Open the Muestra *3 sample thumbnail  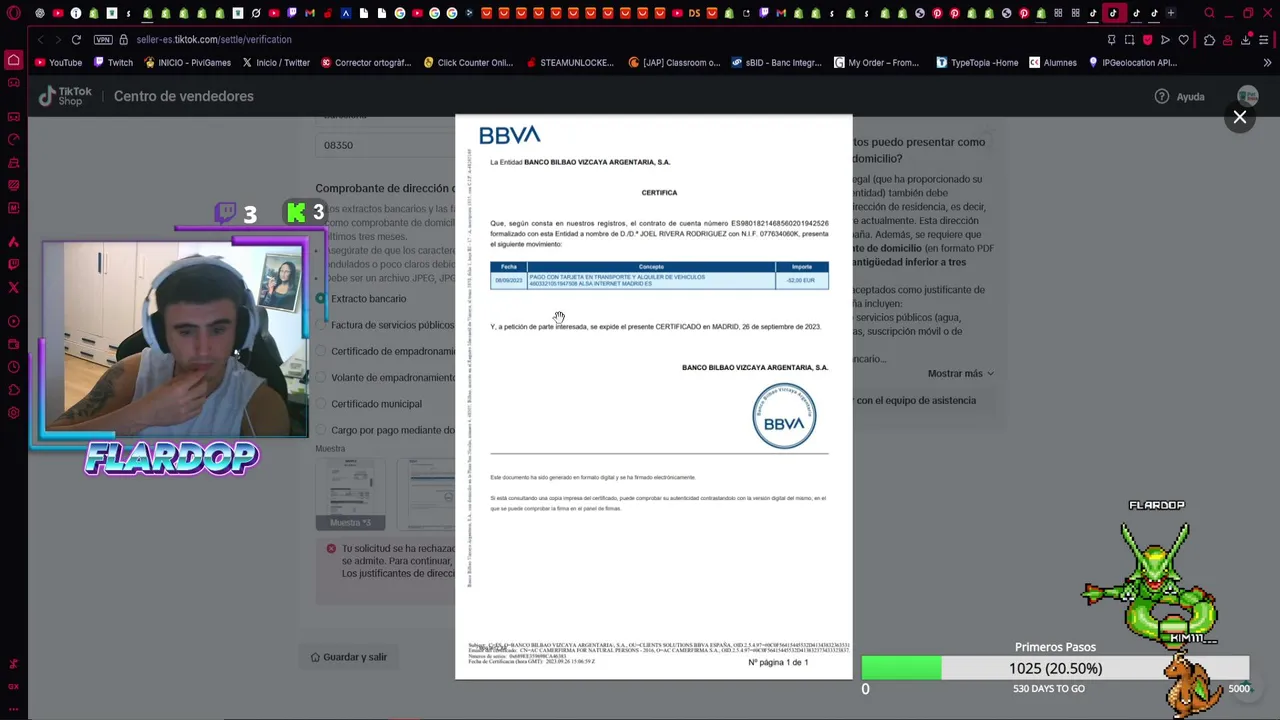[x=351, y=494]
